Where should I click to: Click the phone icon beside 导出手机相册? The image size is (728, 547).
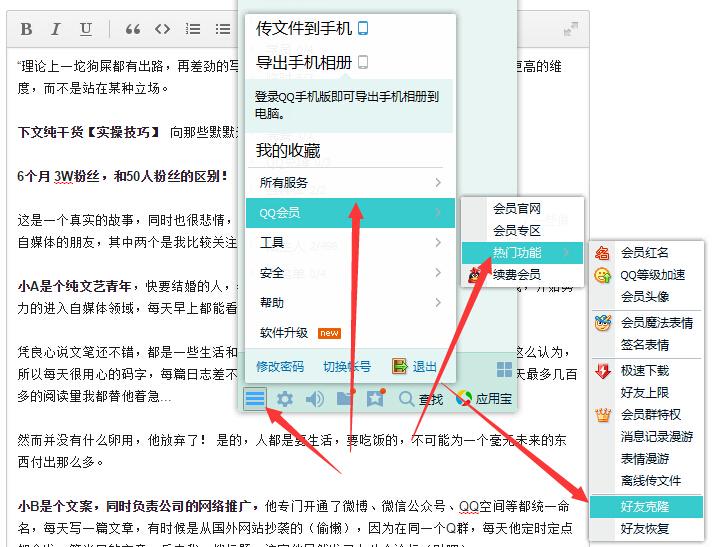(x=363, y=62)
